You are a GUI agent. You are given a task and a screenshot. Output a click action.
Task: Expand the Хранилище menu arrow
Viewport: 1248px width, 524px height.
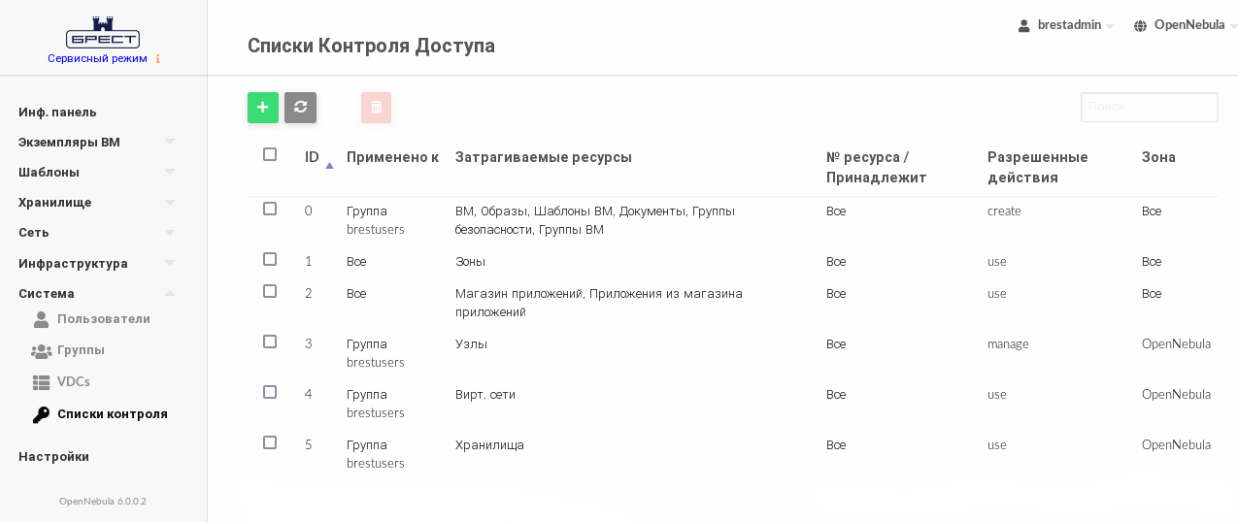pyautogui.click(x=171, y=204)
